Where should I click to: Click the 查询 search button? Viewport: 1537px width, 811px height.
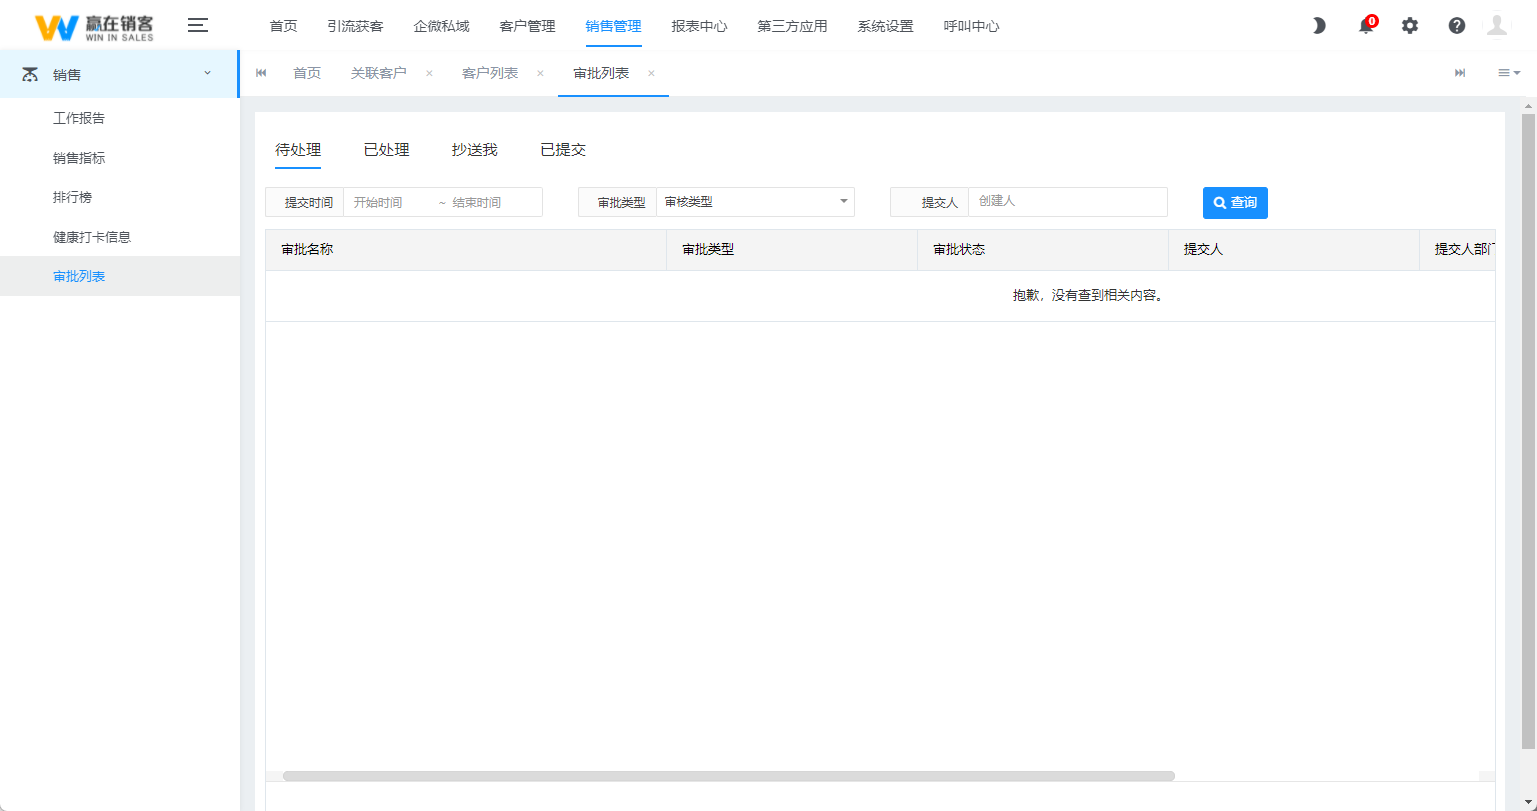click(x=1235, y=202)
